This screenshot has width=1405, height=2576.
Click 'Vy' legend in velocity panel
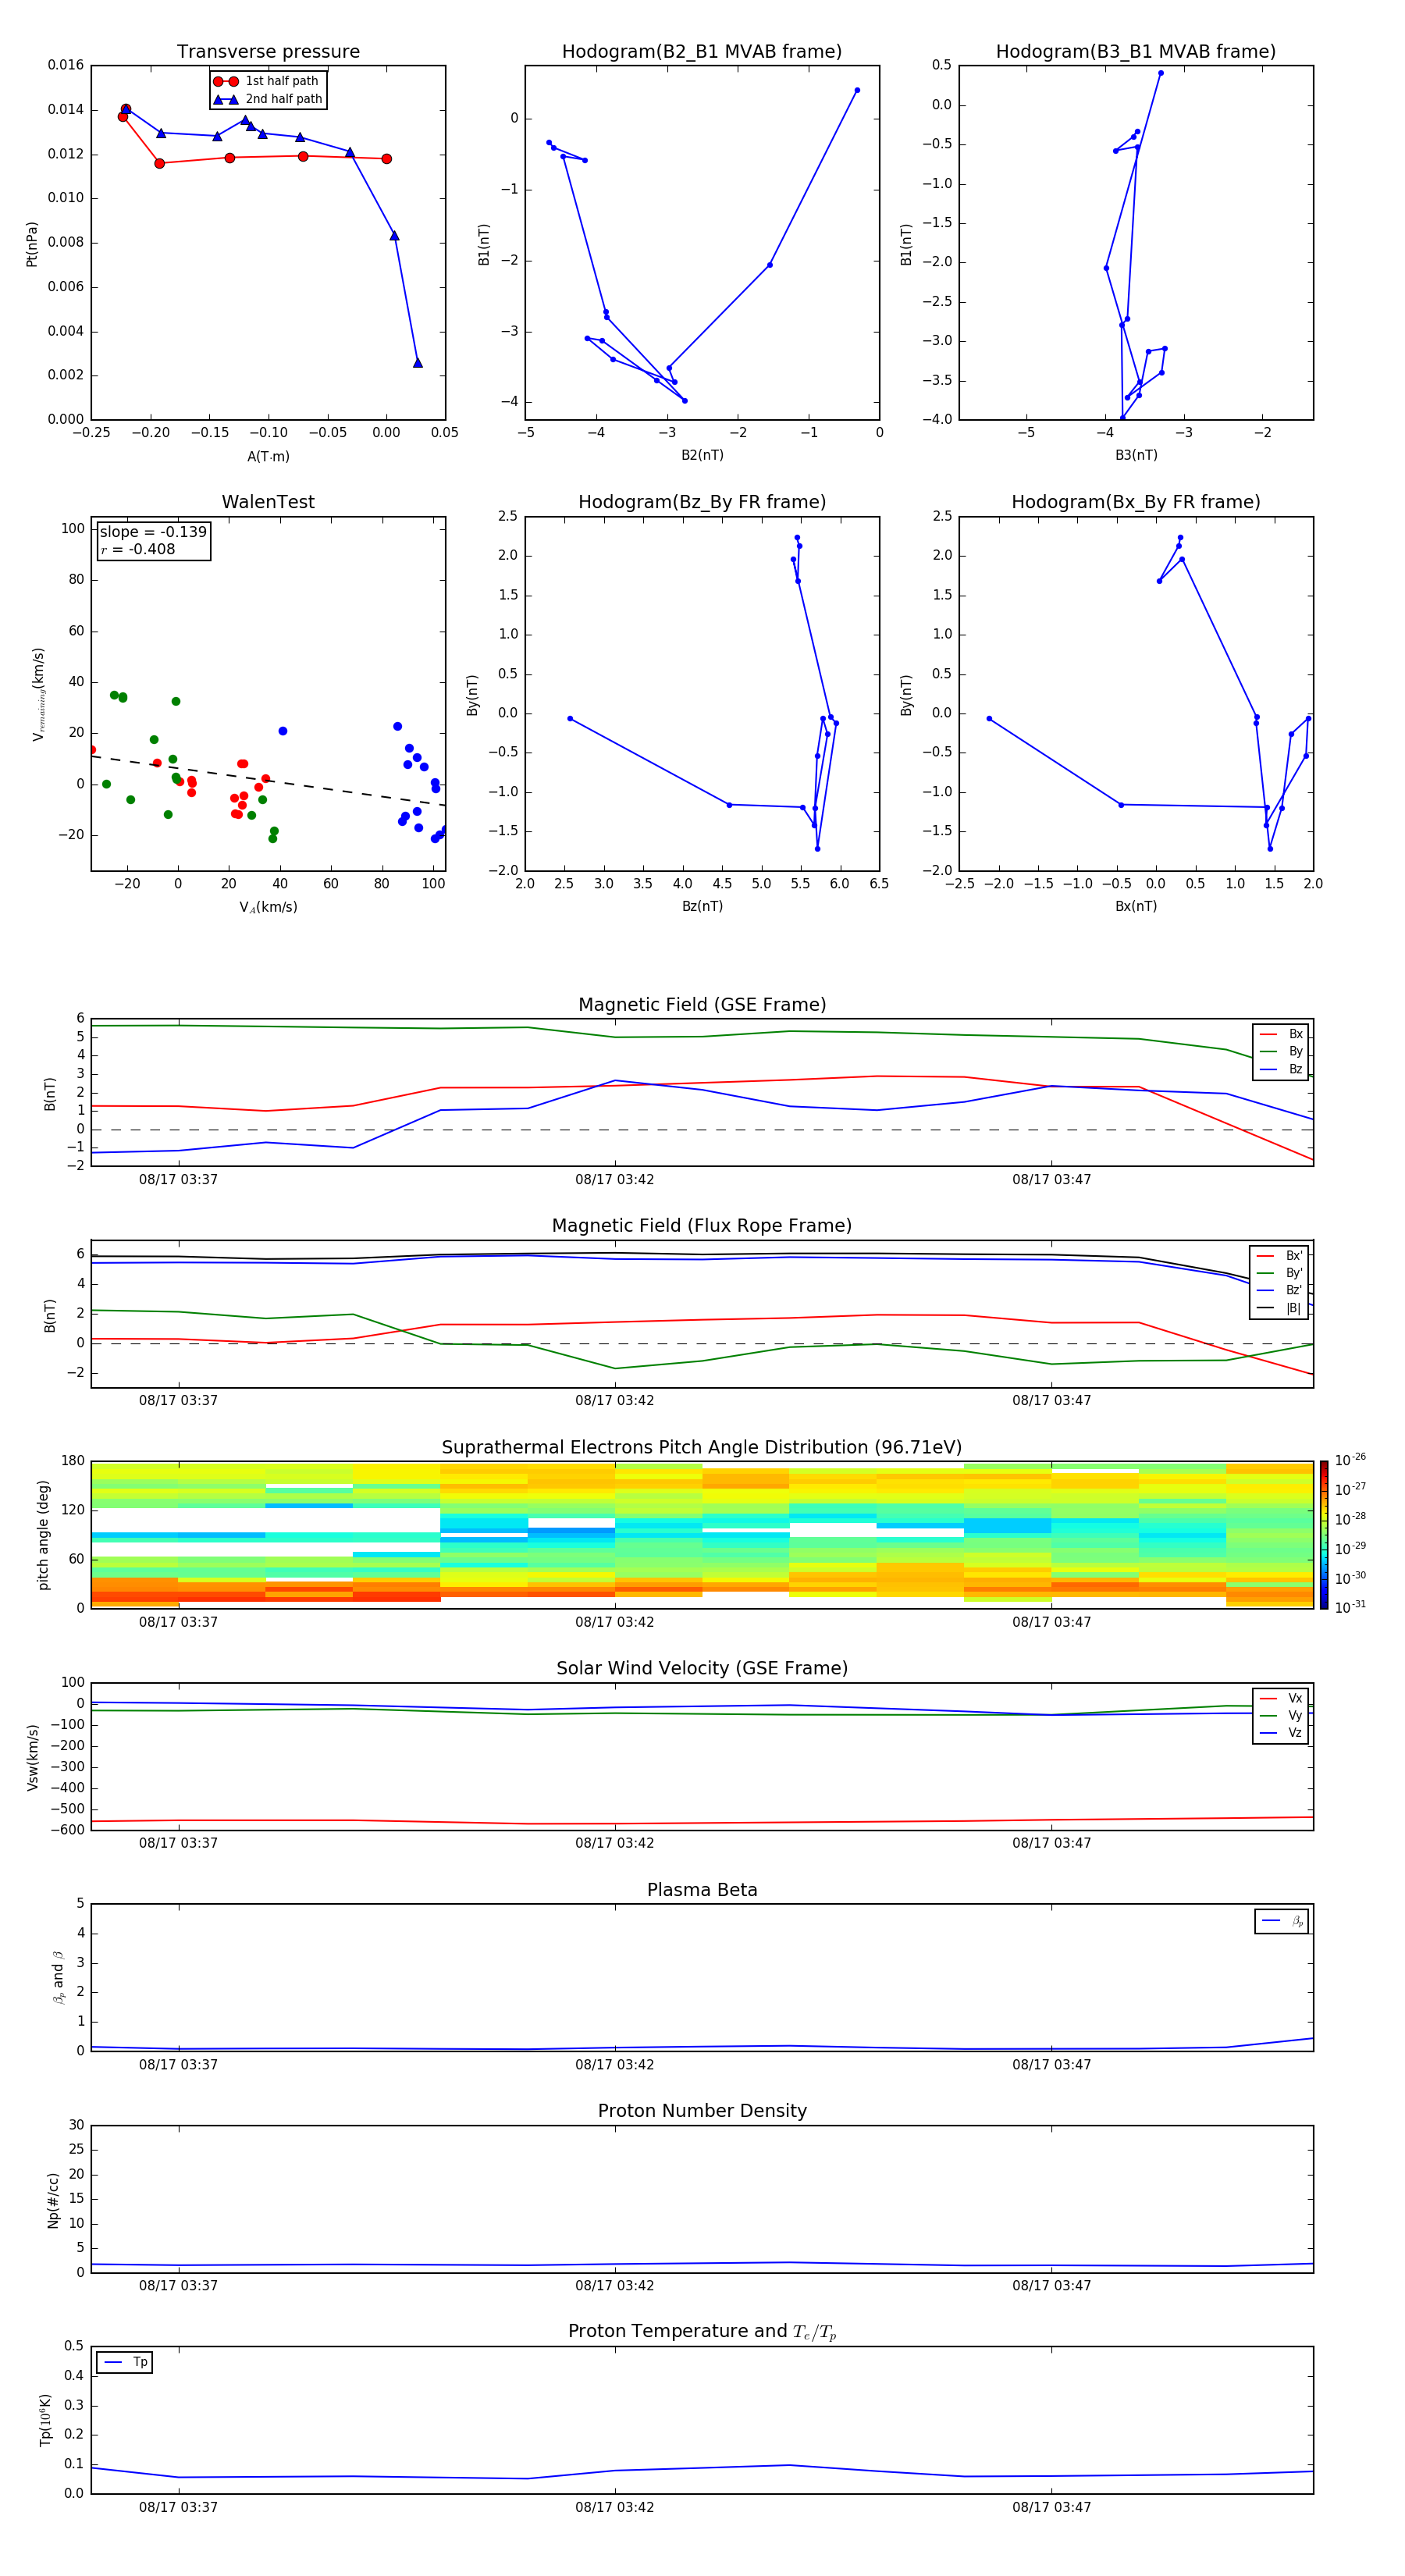1281,1716
